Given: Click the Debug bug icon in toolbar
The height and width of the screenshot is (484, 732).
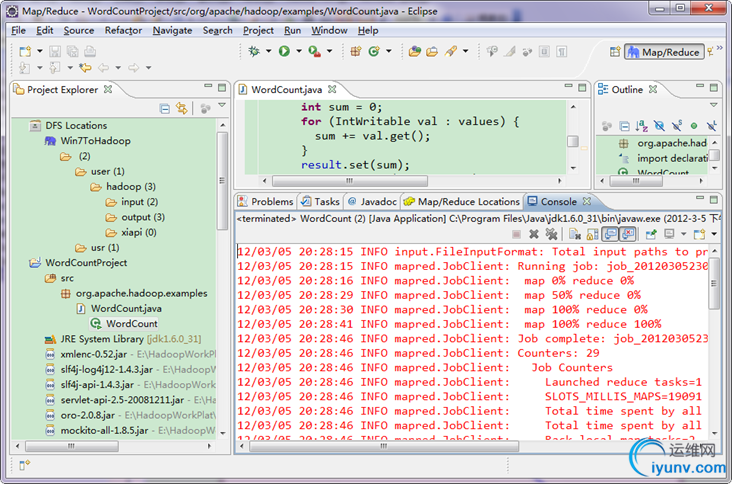Looking at the screenshot, I should pos(254,51).
